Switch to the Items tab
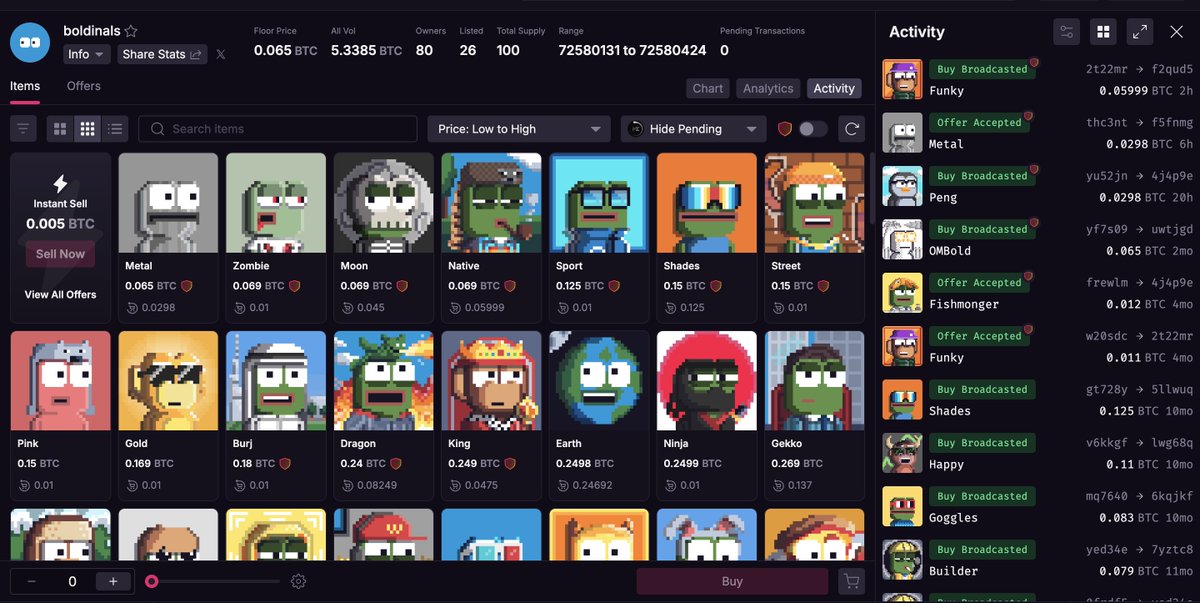Screen dimensions: 1200x603 25,86
